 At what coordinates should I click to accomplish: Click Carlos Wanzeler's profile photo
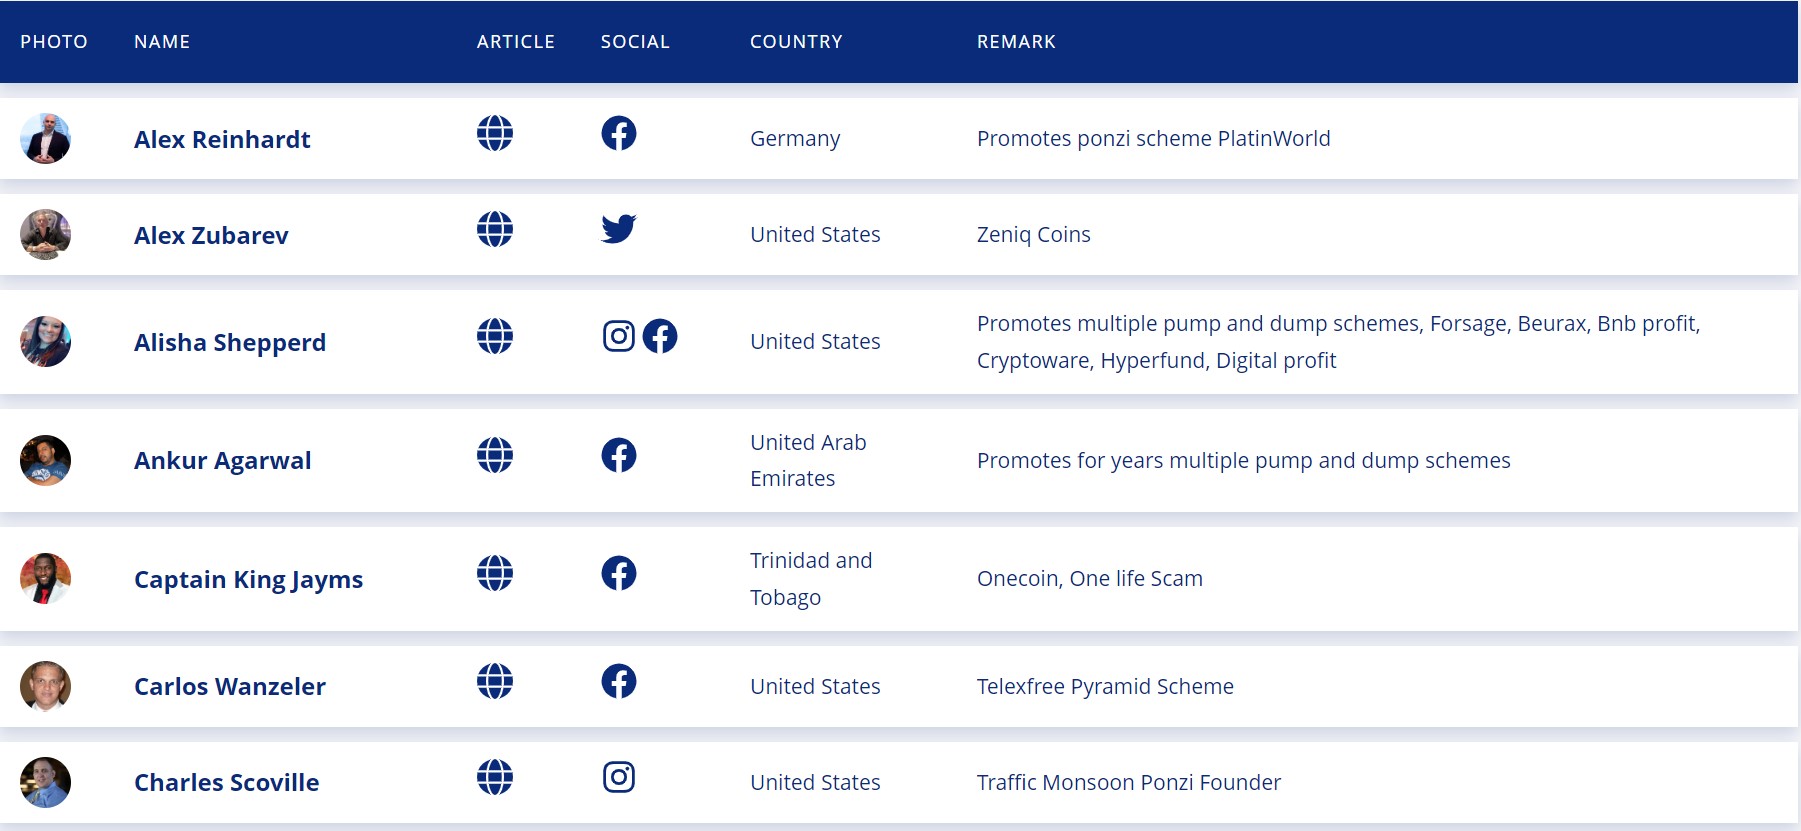pos(45,686)
